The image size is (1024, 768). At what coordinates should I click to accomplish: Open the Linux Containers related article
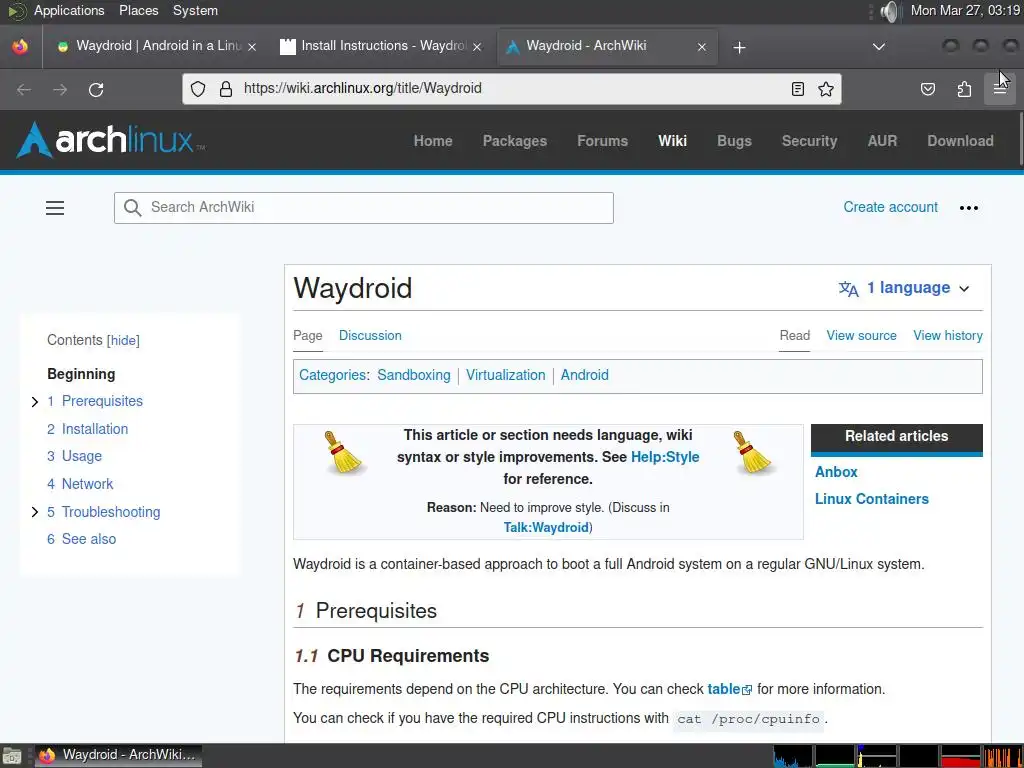(871, 499)
